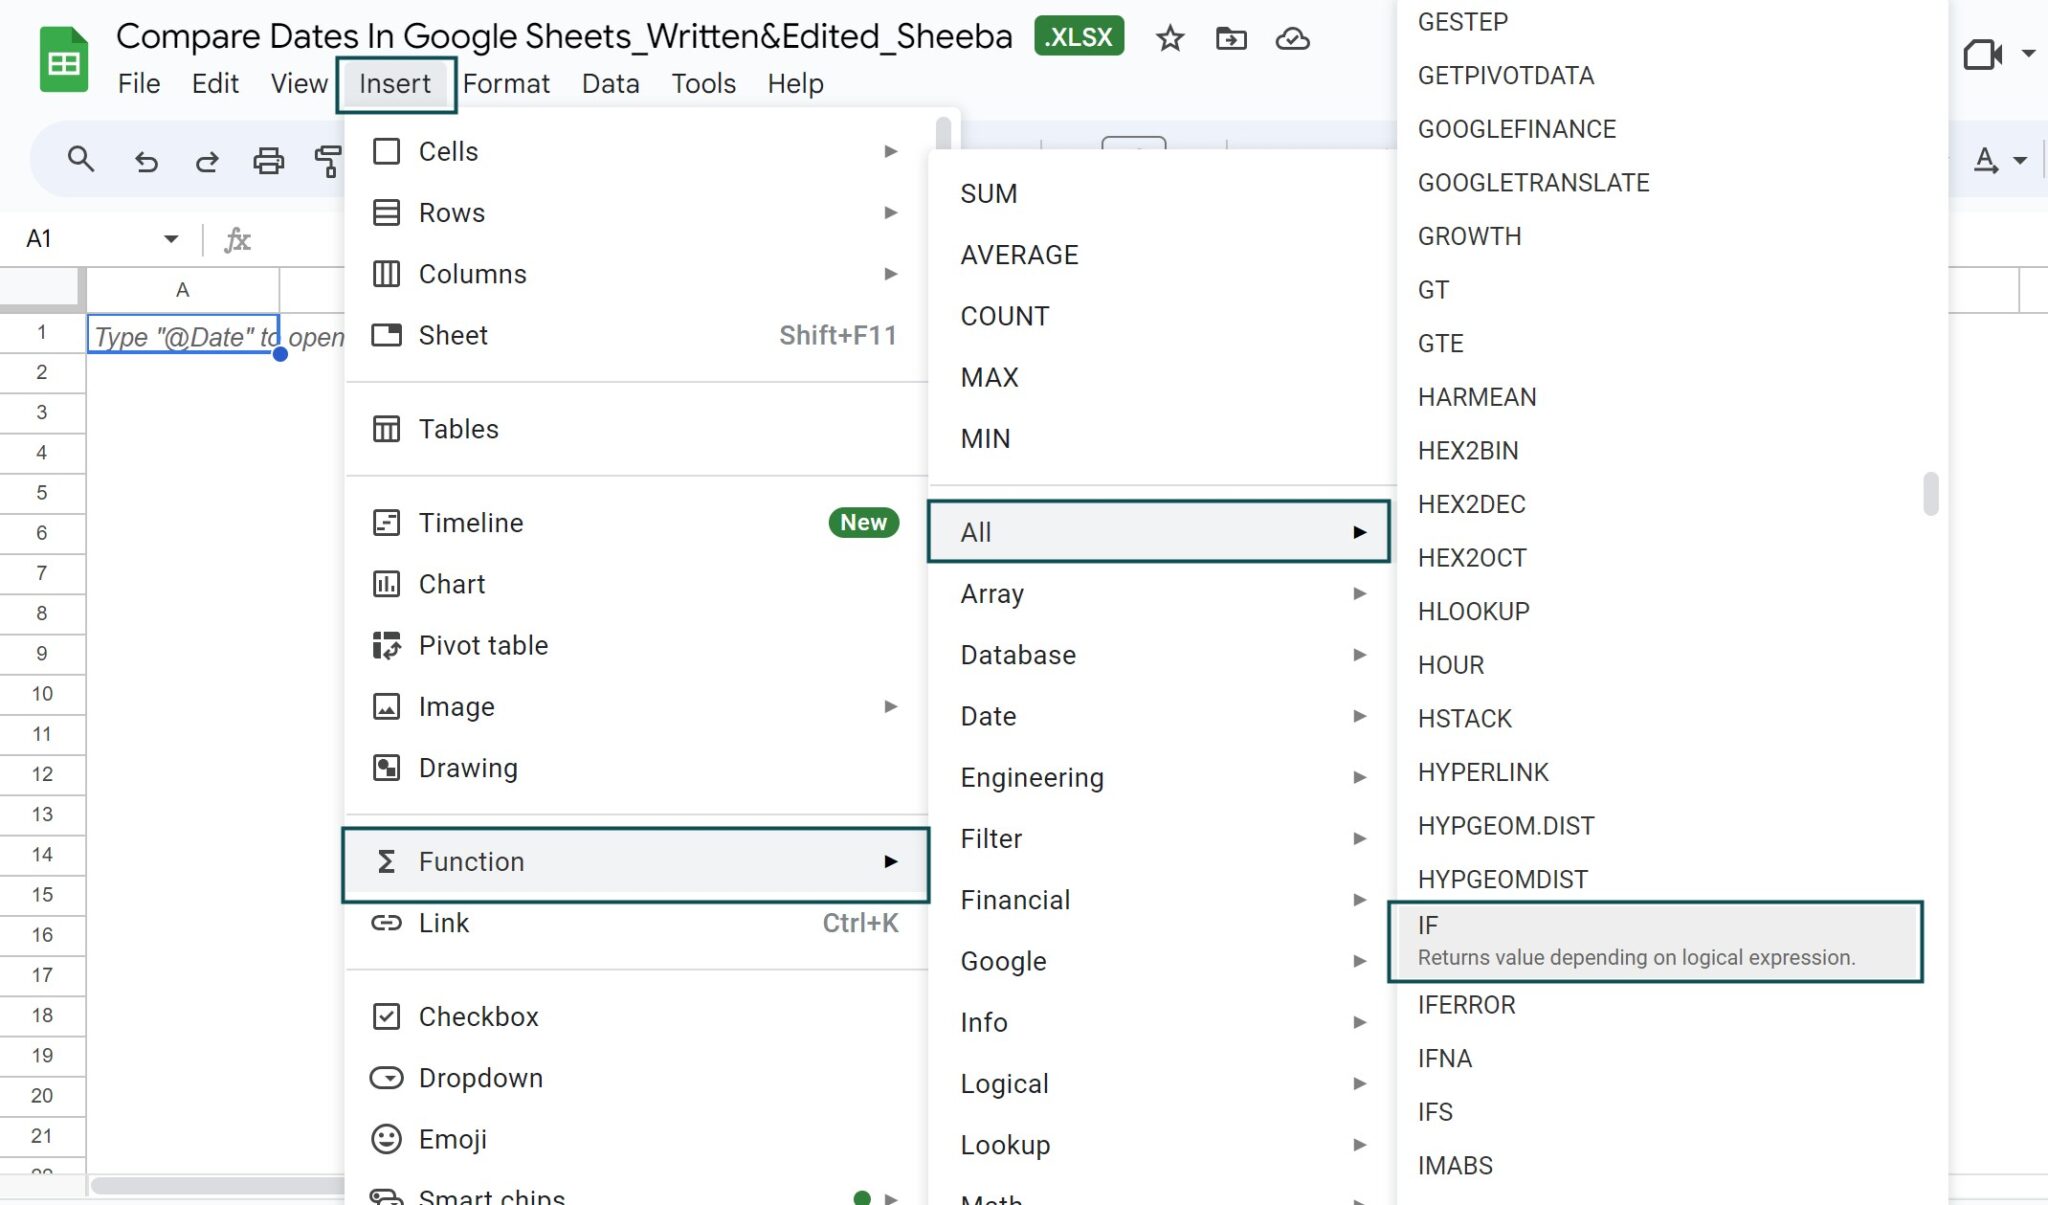The image size is (2048, 1205).
Task: Open the Name box dropdown arrow
Action: point(171,239)
